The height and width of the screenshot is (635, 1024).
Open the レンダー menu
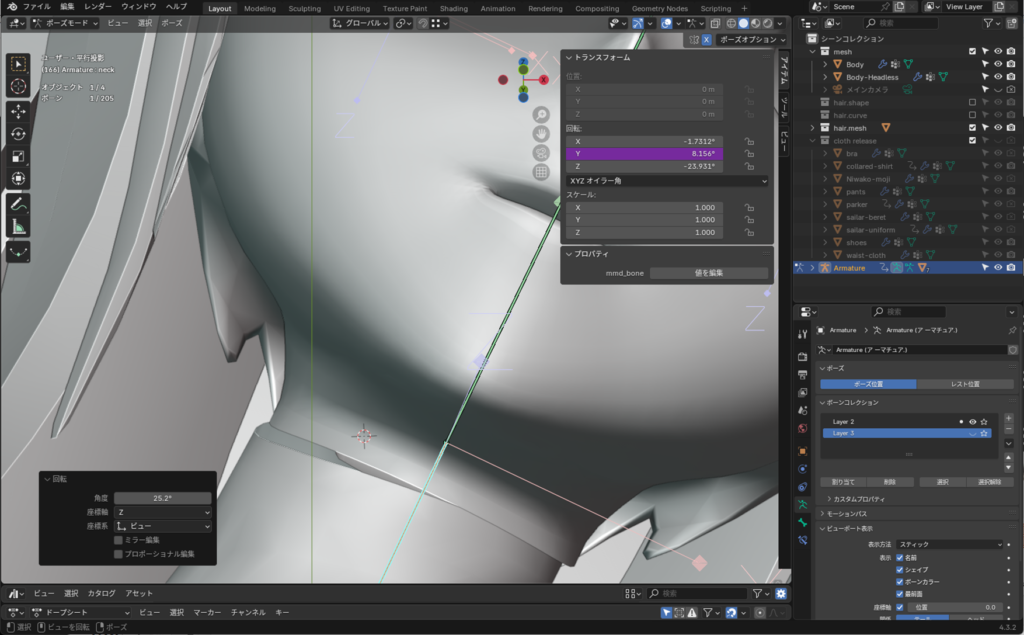[98, 7]
